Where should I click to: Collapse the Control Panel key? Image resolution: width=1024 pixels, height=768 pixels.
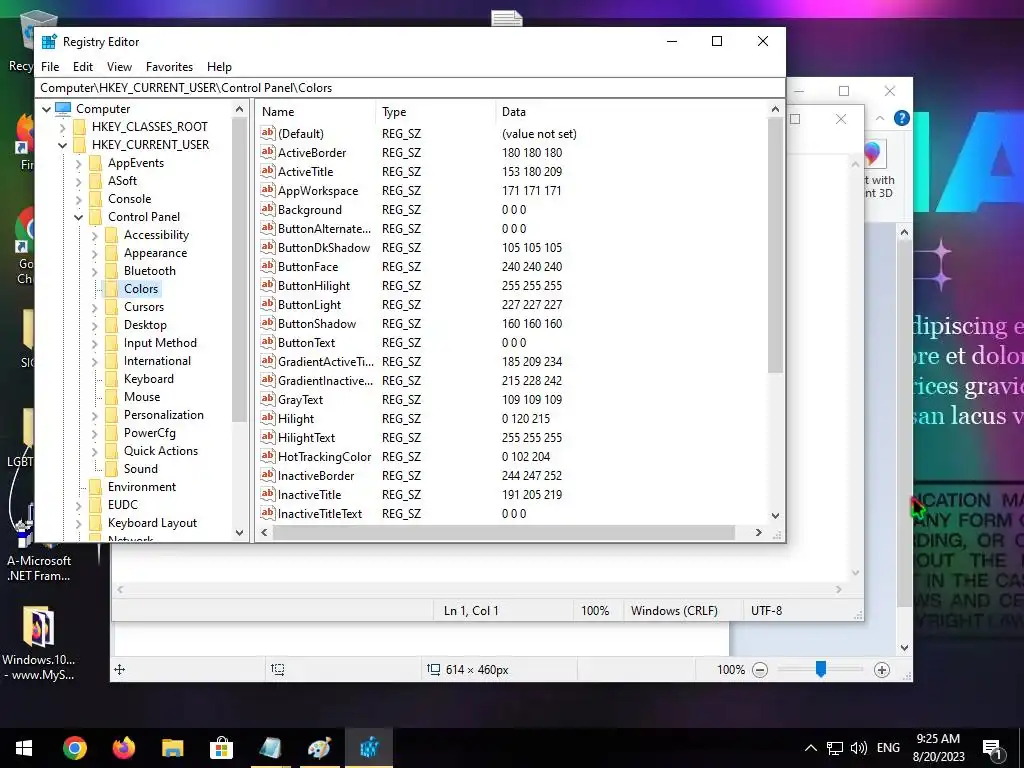pyautogui.click(x=78, y=217)
